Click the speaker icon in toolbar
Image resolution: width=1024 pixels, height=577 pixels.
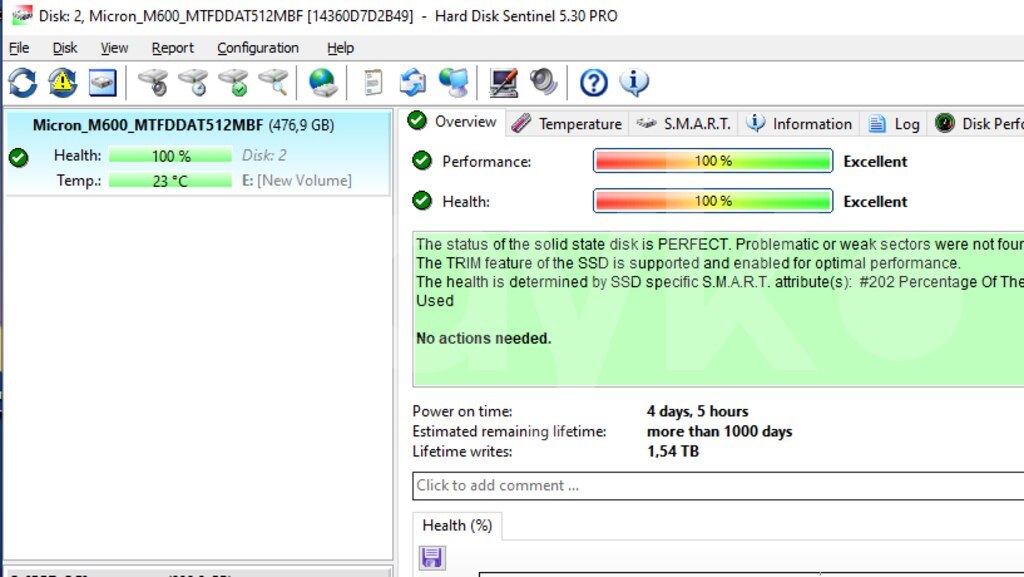[543, 82]
